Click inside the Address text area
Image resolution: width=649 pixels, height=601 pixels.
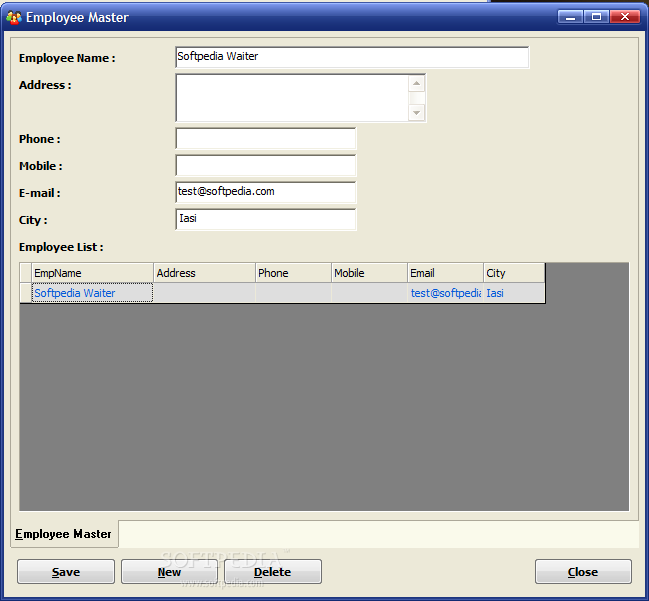pyautogui.click(x=292, y=98)
